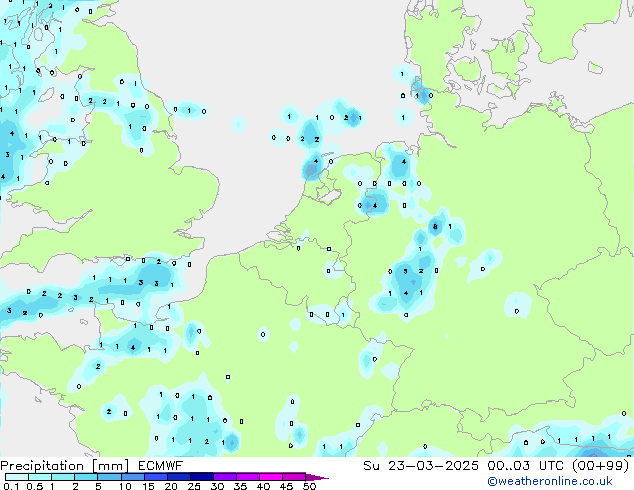Click the 'ECMWF' model label

[x=160, y=466]
